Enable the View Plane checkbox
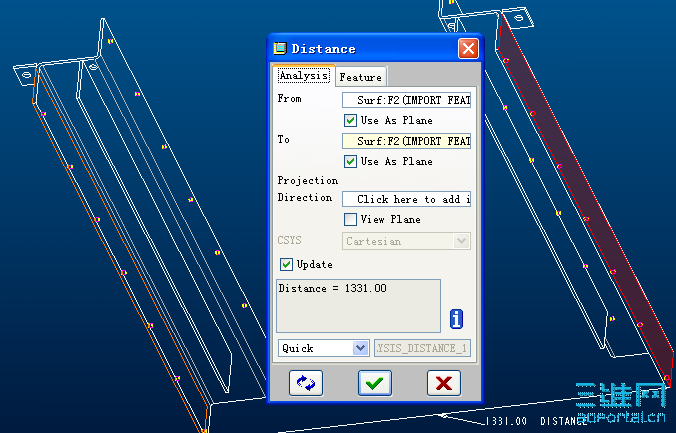The height and width of the screenshot is (433, 676). (350, 219)
